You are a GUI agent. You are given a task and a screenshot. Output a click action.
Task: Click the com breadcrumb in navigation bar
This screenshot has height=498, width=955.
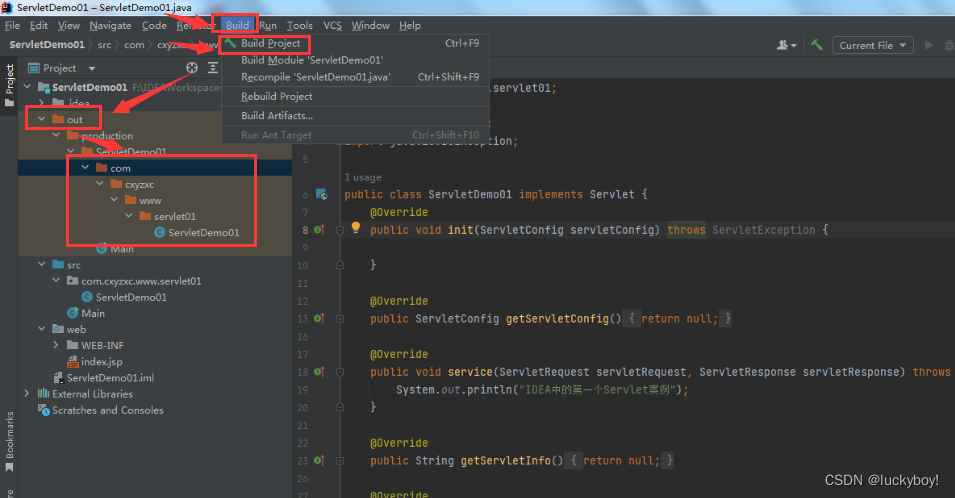pos(134,45)
